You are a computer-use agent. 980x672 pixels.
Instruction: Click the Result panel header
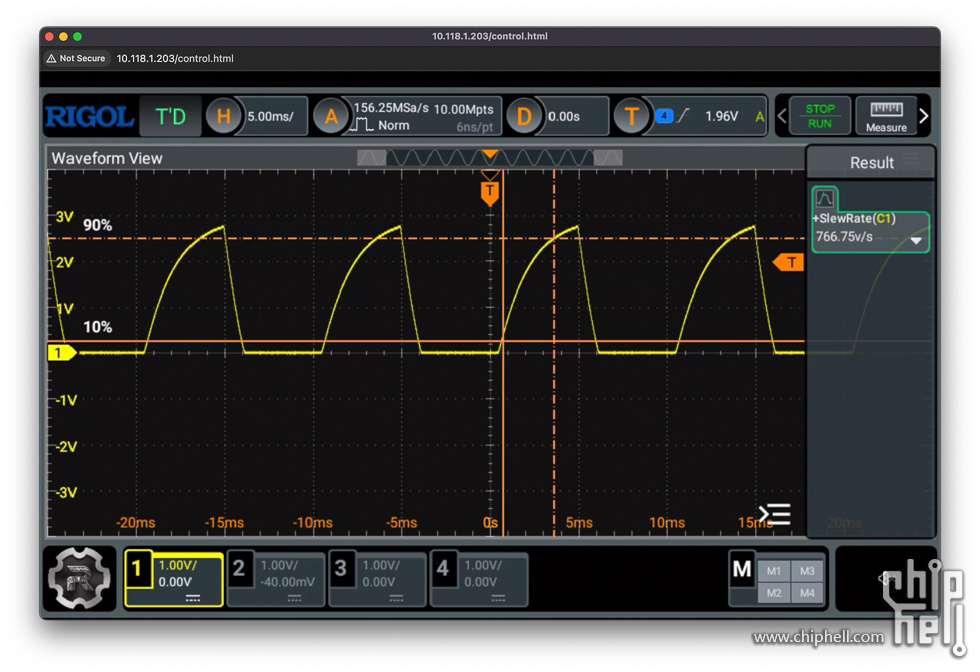pyautogui.click(x=871, y=163)
